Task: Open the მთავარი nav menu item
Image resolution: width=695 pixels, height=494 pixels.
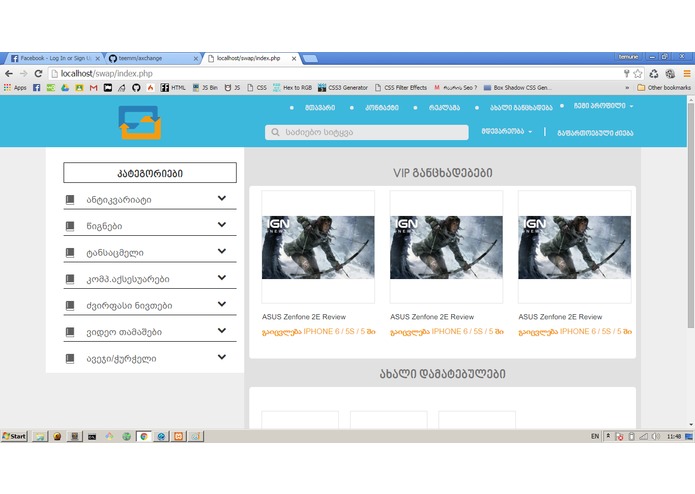Action: (x=320, y=107)
